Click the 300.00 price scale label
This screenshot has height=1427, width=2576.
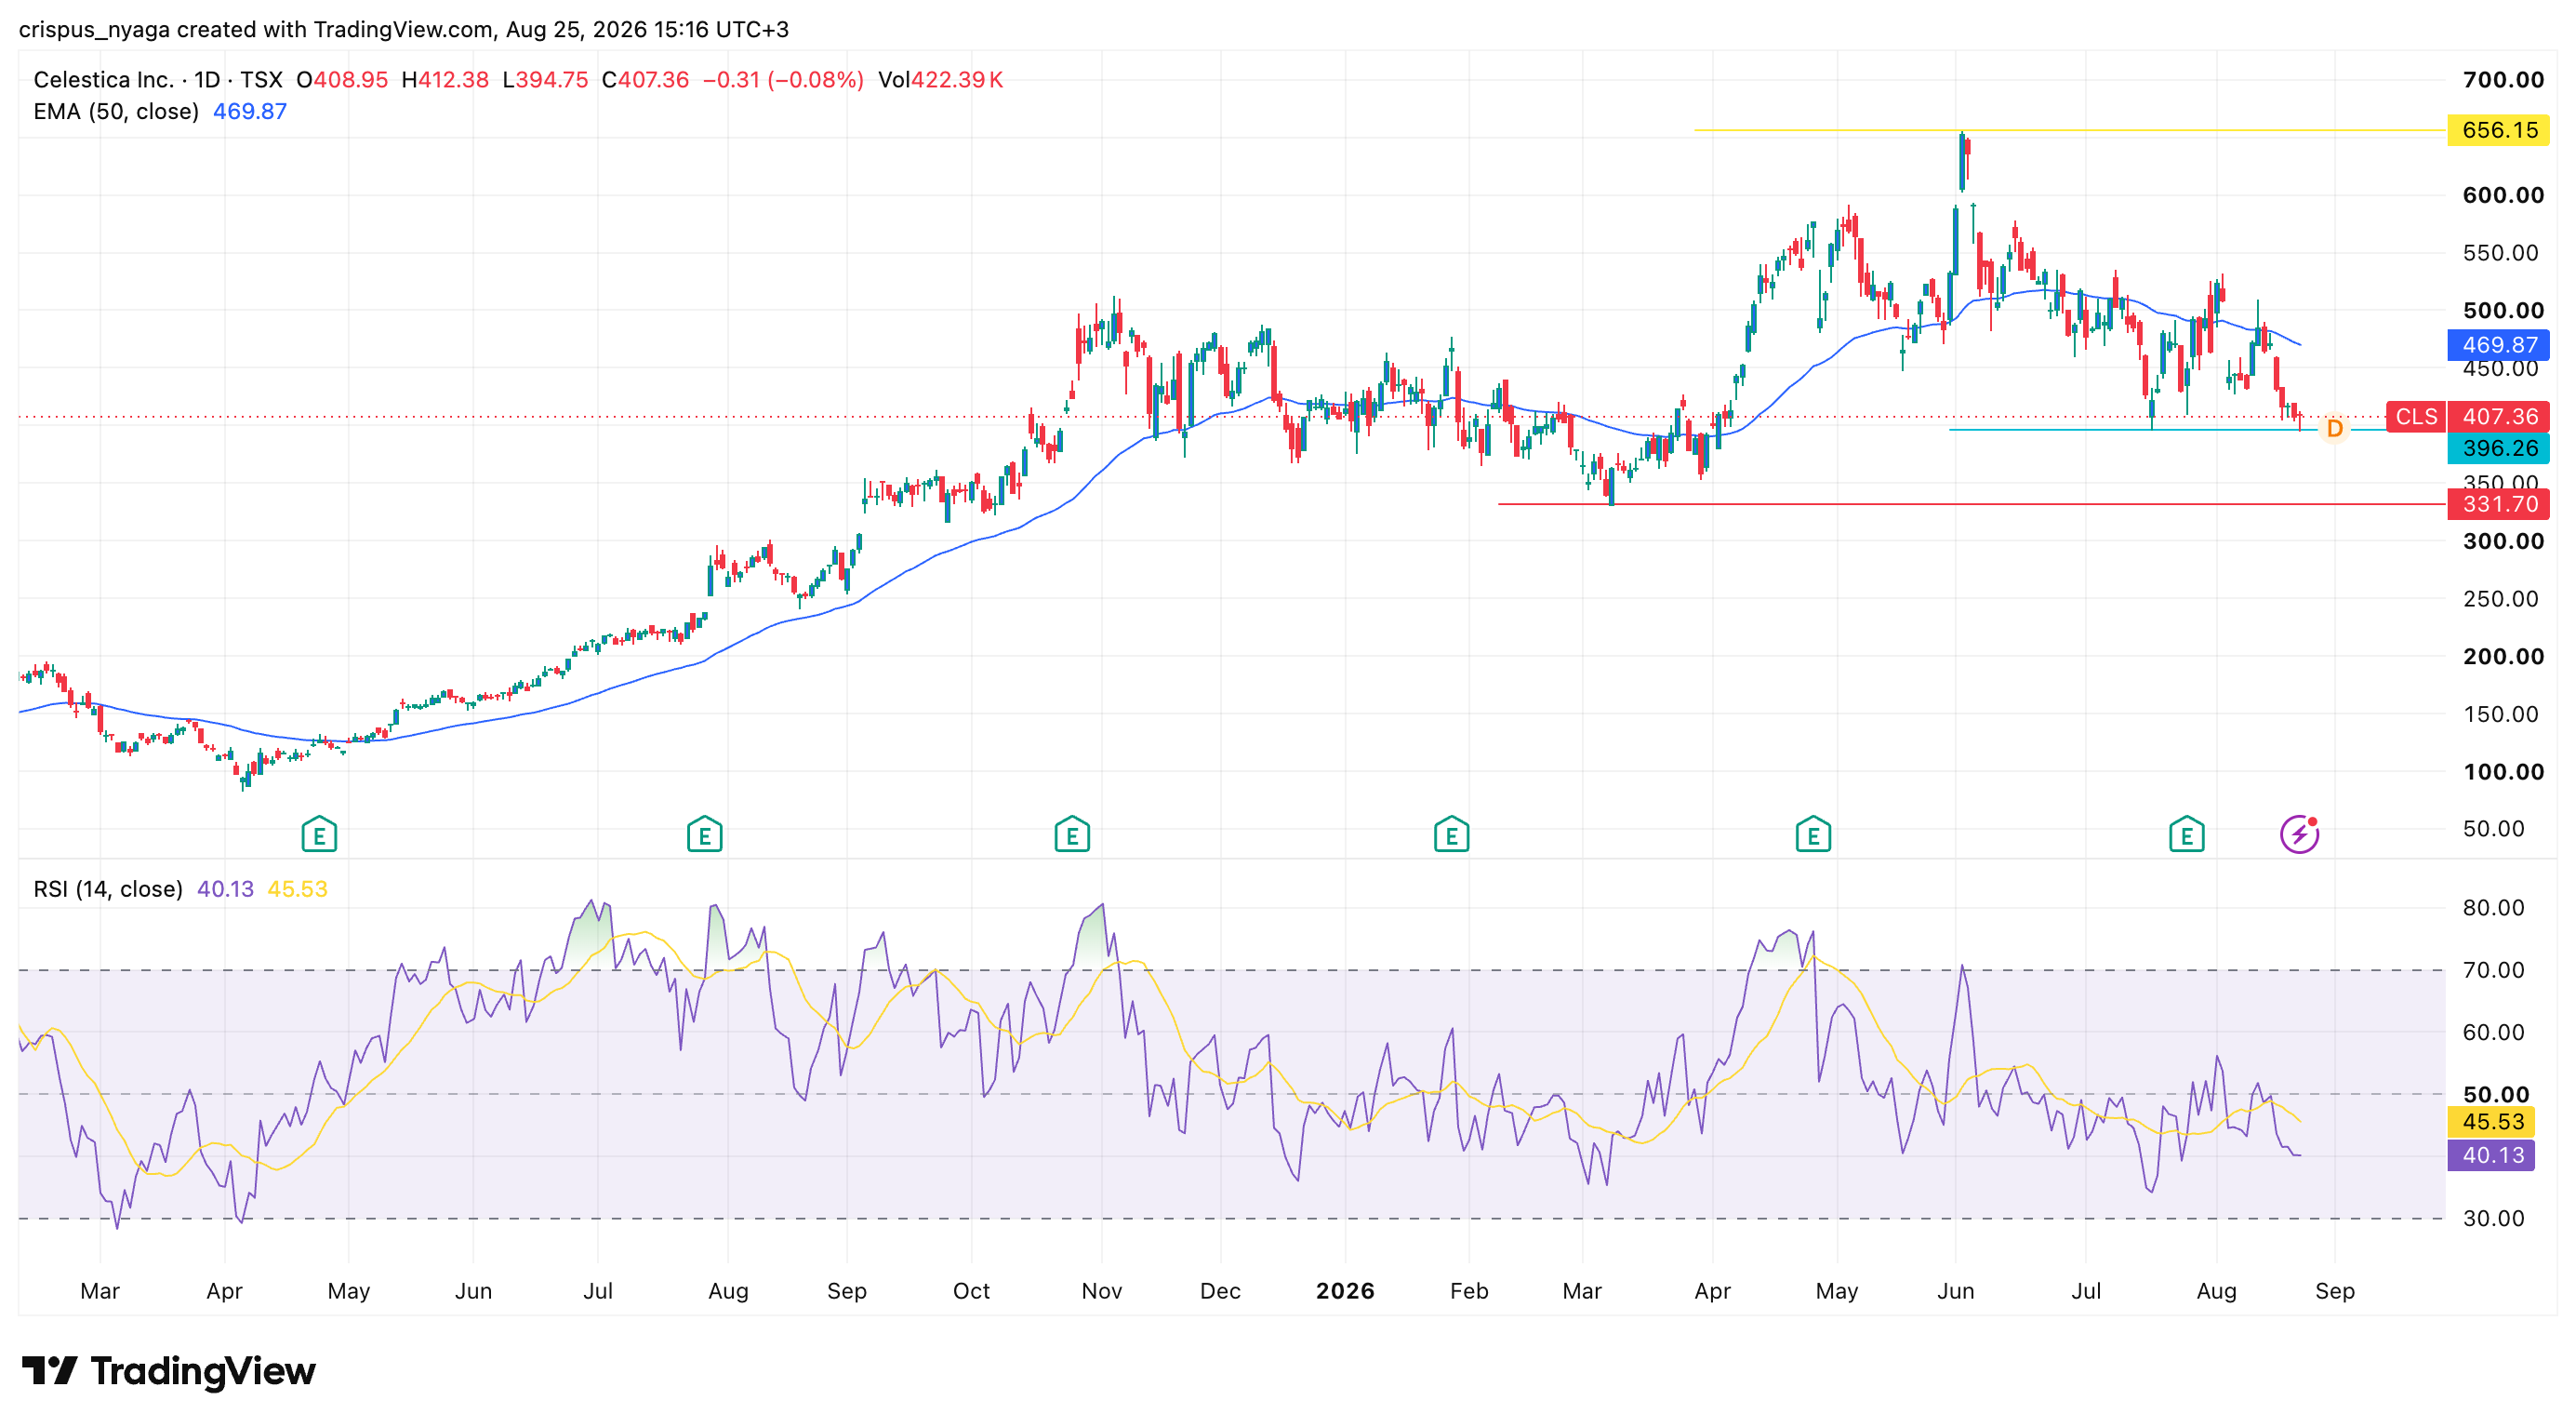coord(2503,541)
